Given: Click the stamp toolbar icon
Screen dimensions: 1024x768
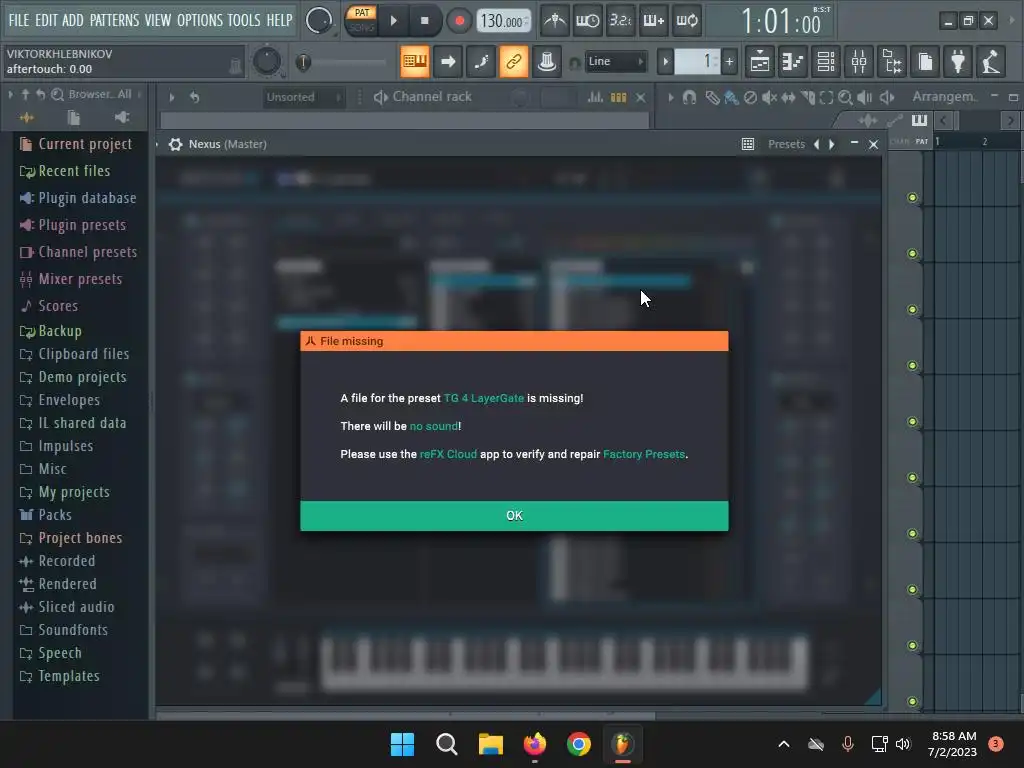Looking at the screenshot, I should tap(547, 61).
